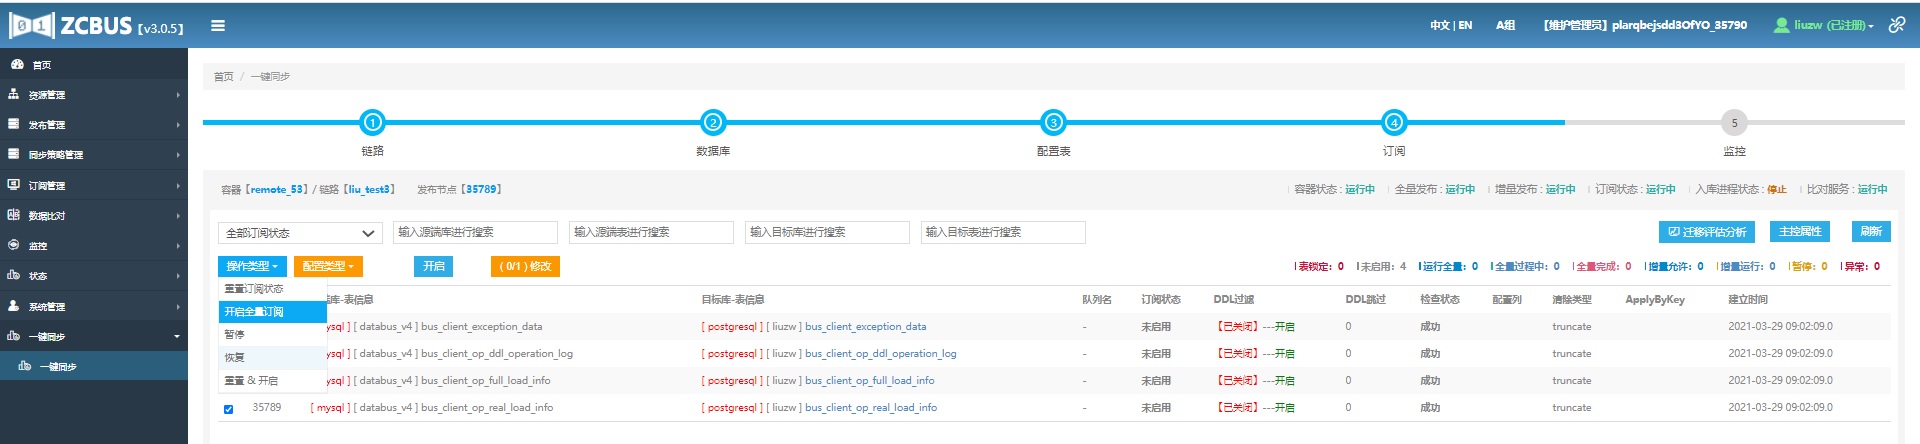This screenshot has height=444, width=1920.
Task: Click the 刷新 refresh button
Action: click(1870, 232)
